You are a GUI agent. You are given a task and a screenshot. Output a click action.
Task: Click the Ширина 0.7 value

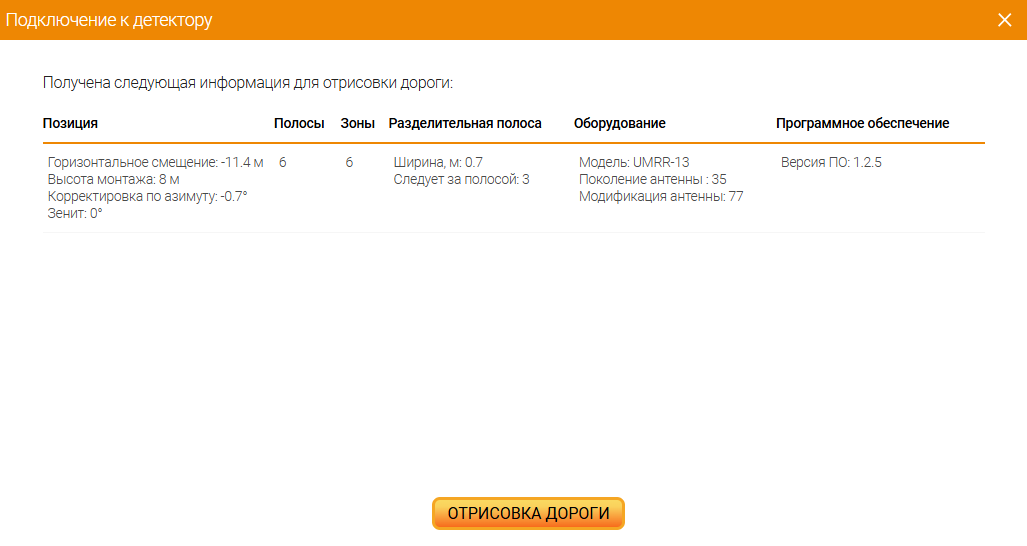pyautogui.click(x=438, y=162)
